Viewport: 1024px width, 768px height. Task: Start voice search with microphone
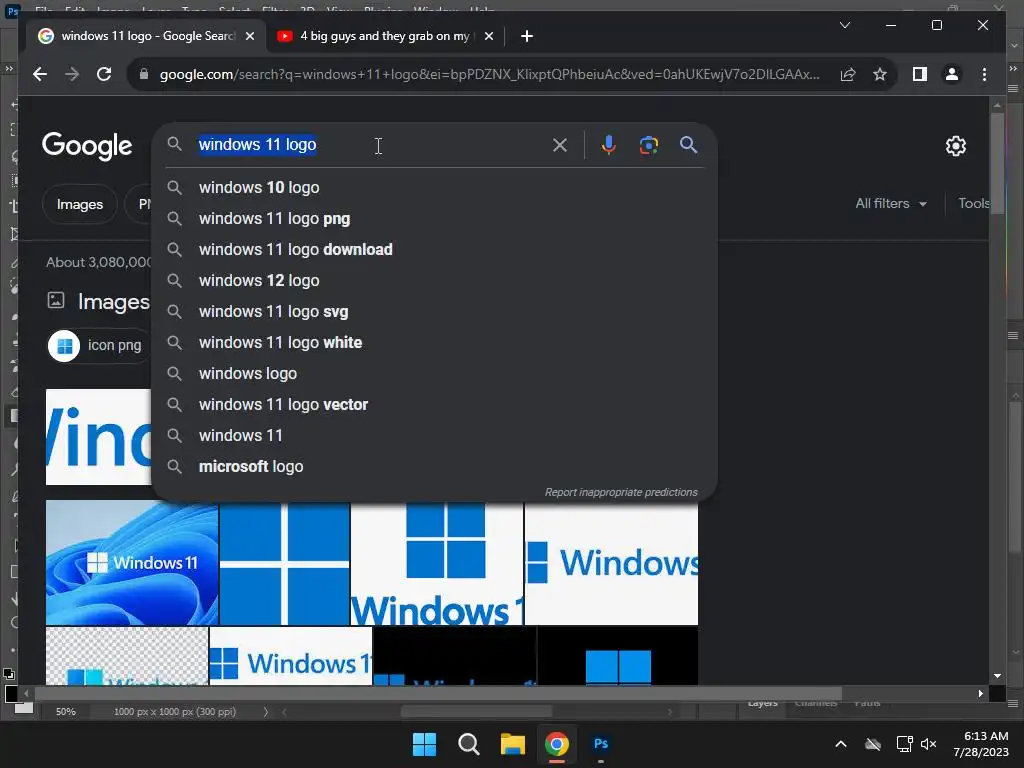tap(609, 145)
